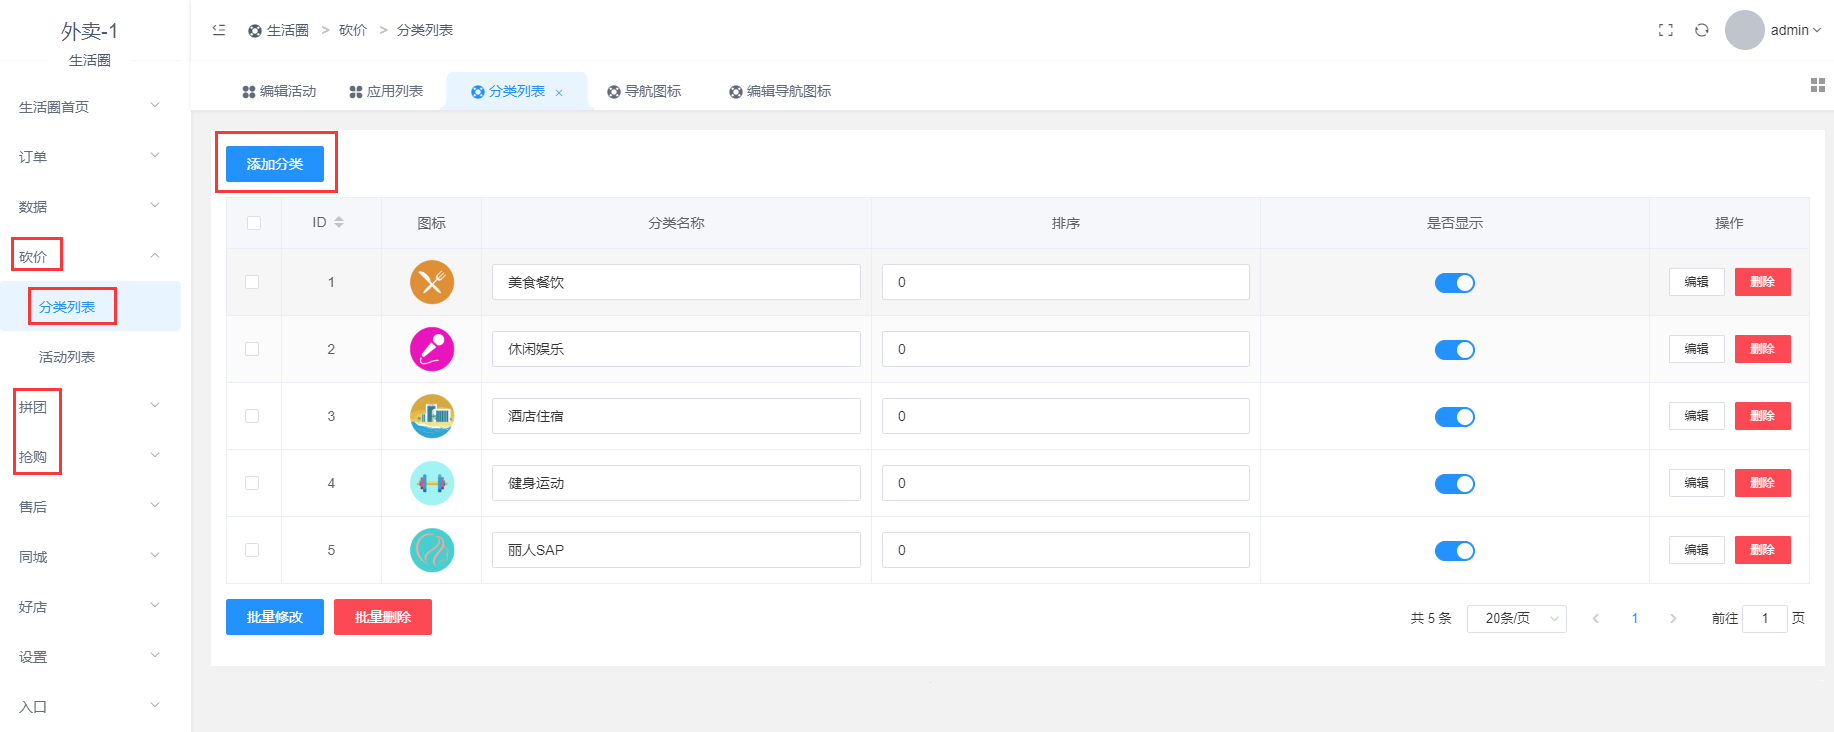The image size is (1834, 732).
Task: Collapse the 砍价 sidebar menu
Action: (90, 256)
